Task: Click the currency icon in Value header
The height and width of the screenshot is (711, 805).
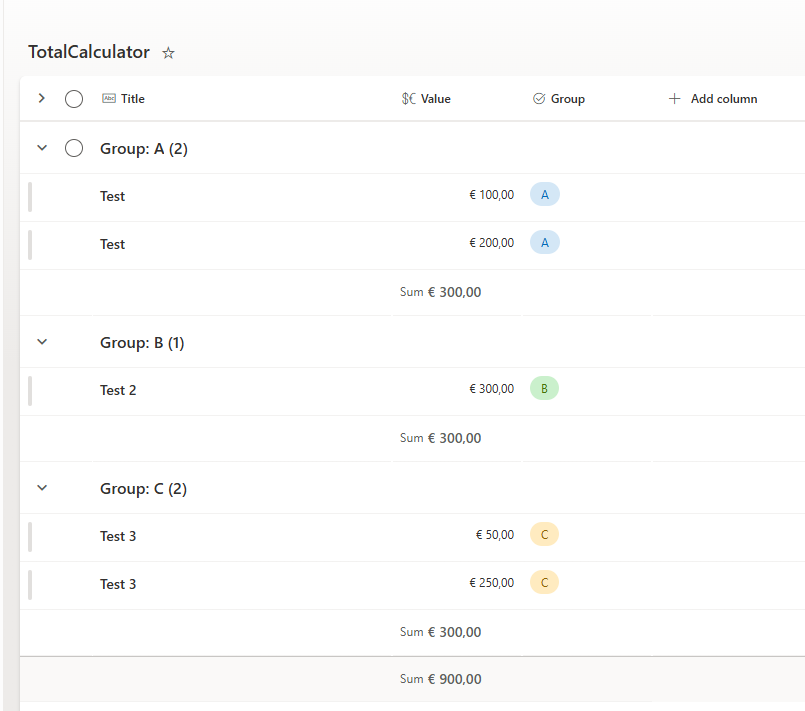Action: (x=408, y=99)
